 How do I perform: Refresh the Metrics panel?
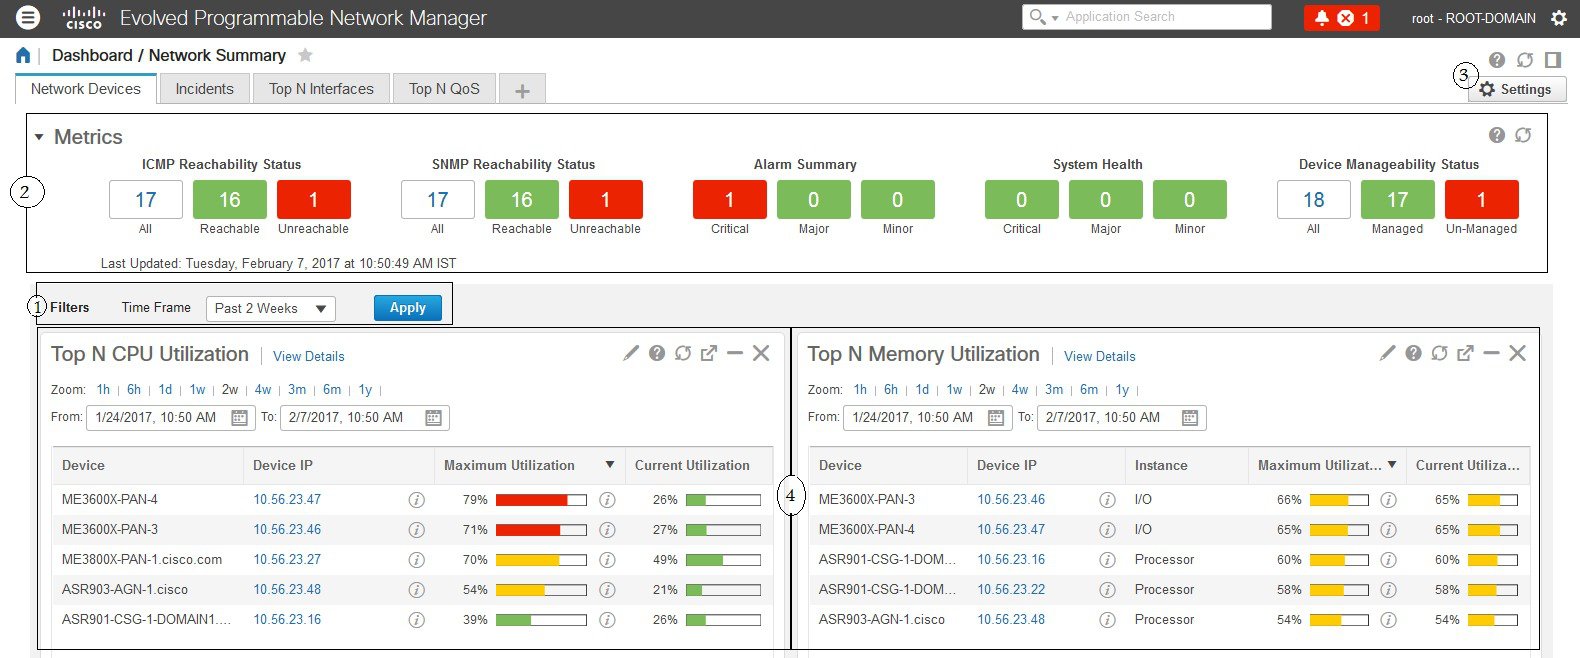pyautogui.click(x=1523, y=135)
